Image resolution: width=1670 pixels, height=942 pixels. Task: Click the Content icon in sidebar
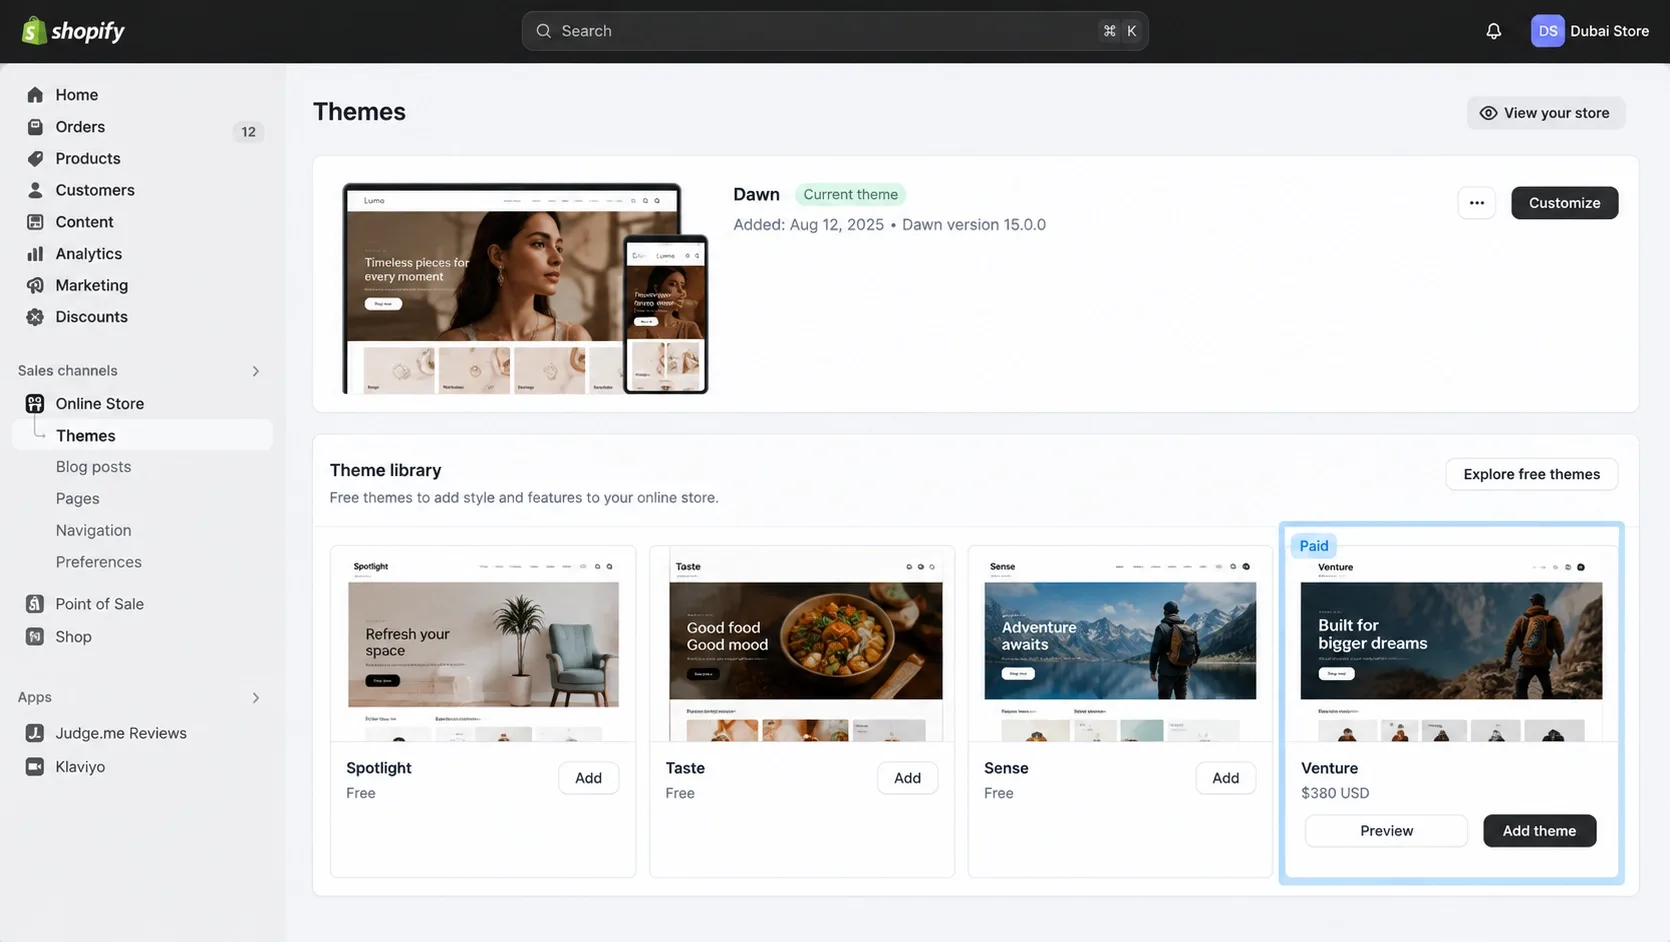point(35,222)
